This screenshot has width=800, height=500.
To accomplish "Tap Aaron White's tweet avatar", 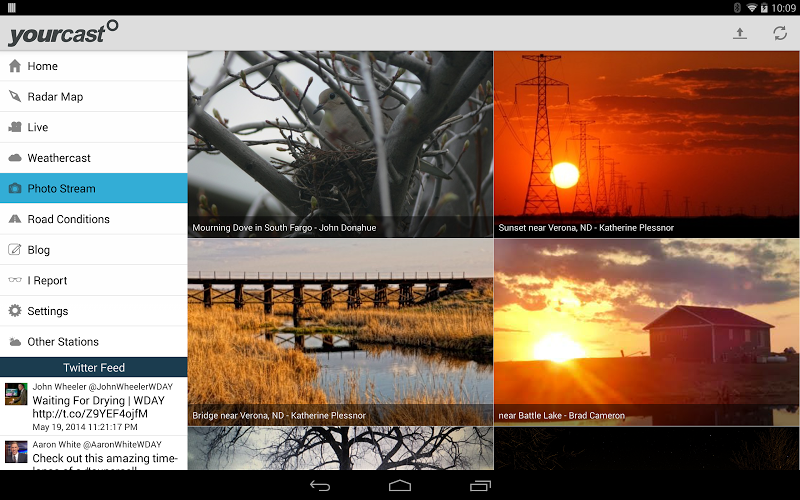I will [x=16, y=452].
